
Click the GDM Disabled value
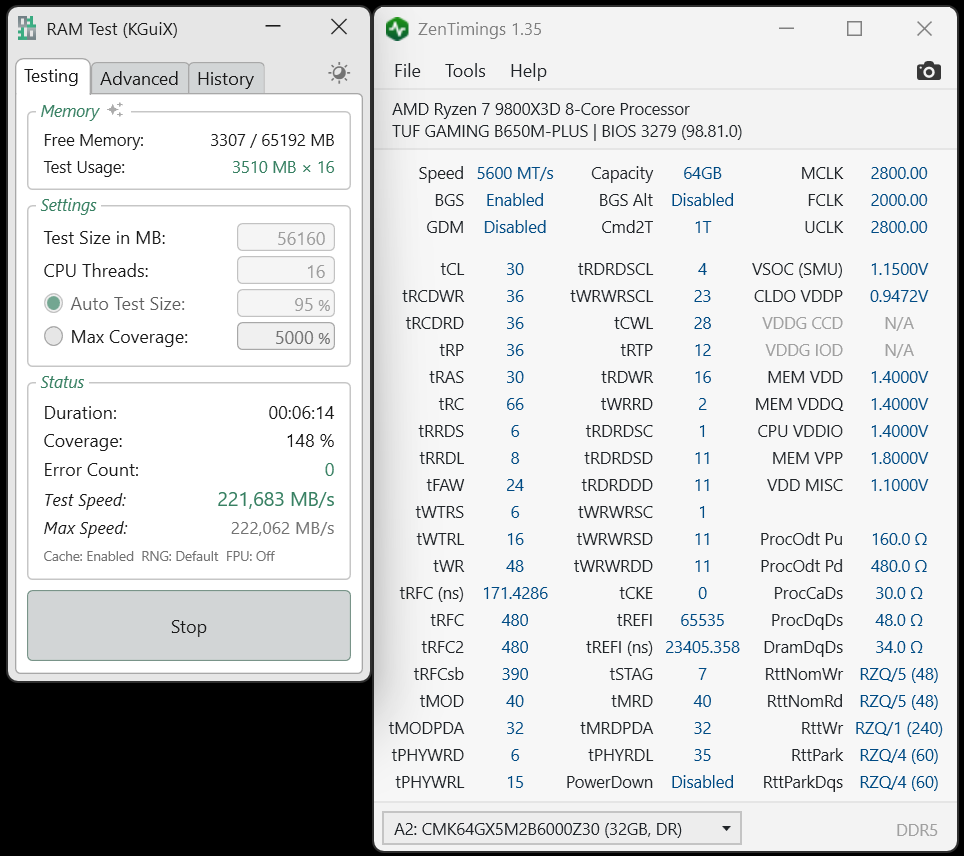[x=515, y=228]
